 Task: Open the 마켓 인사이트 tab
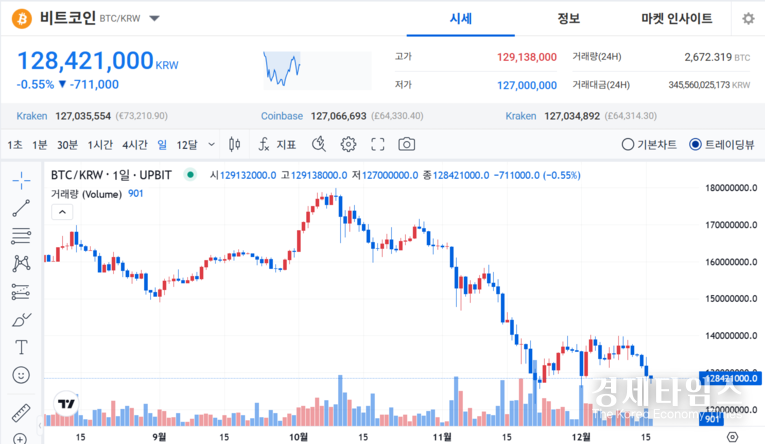(x=677, y=19)
